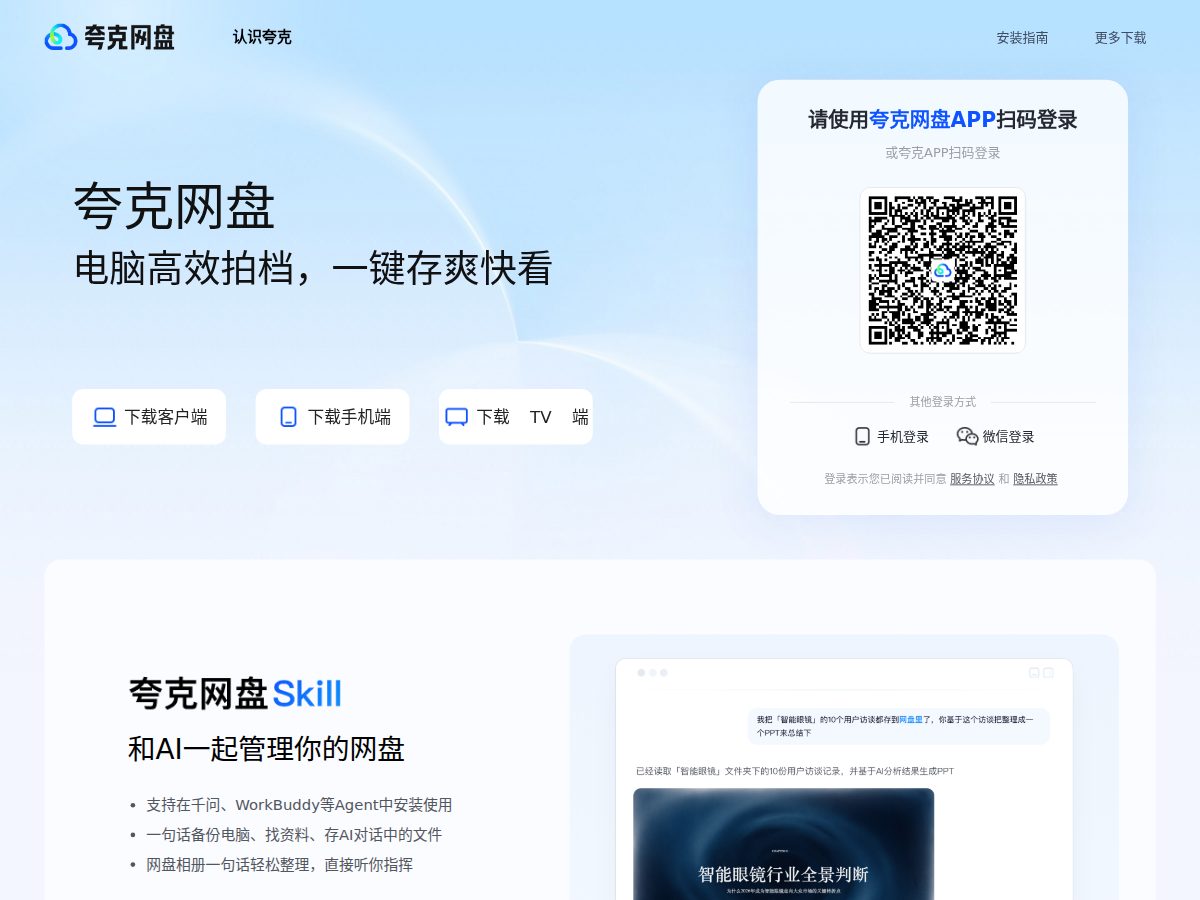
Task: Click the login QR code
Action: point(943,270)
